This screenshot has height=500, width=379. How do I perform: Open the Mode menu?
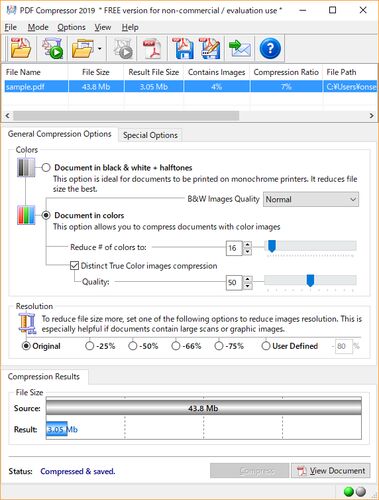(x=38, y=27)
